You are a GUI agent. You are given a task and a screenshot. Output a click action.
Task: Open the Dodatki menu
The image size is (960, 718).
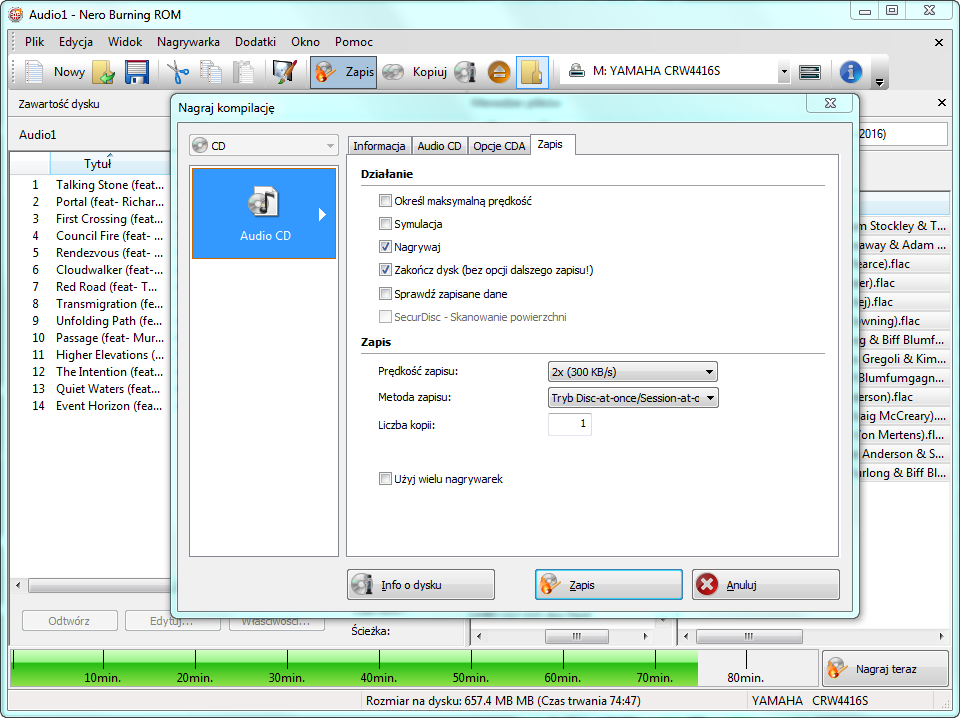point(255,42)
